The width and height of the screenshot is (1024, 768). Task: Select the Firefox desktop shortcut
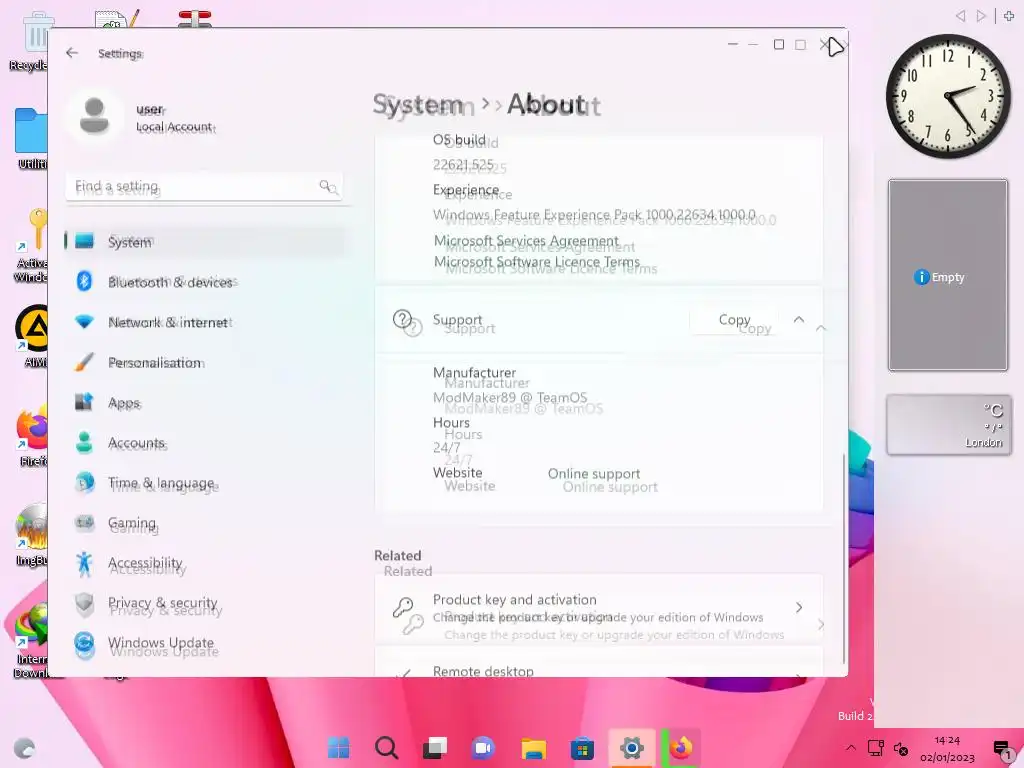(x=33, y=436)
